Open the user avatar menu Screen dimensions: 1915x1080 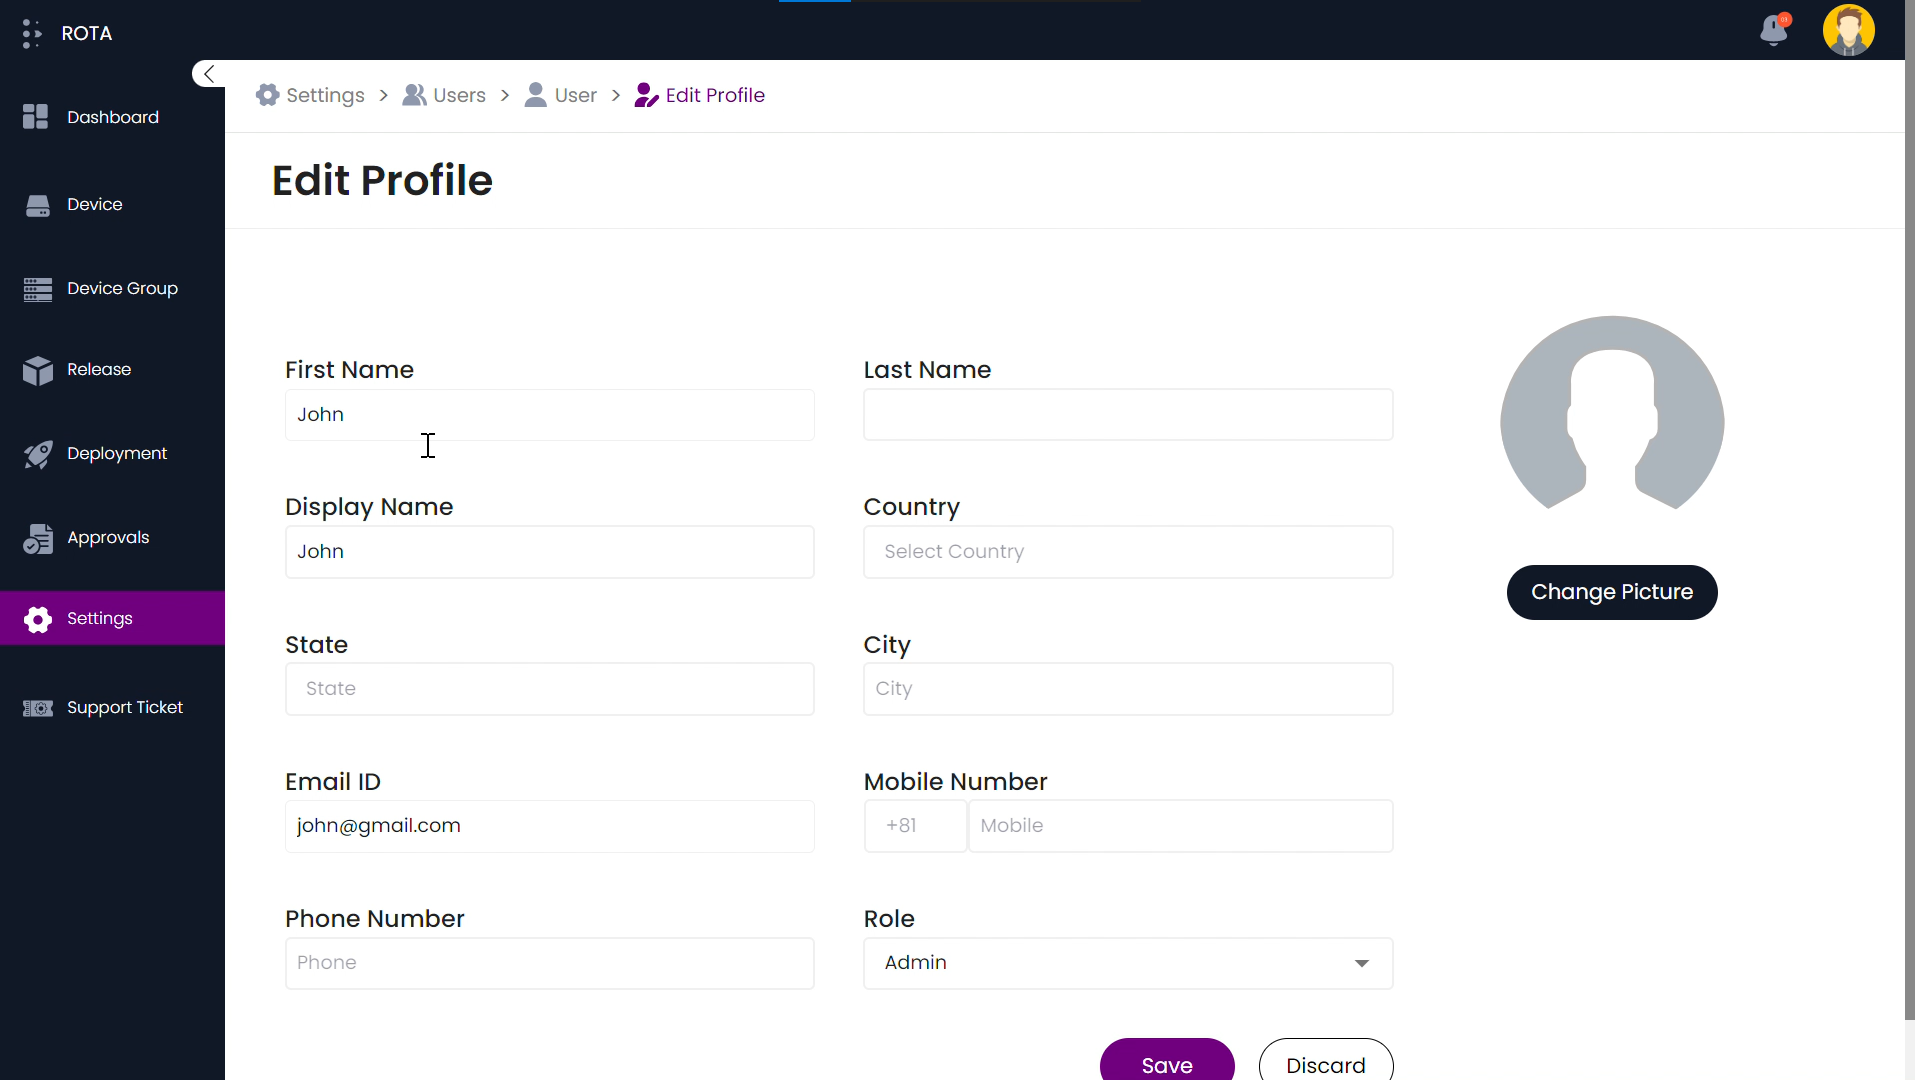coord(1849,30)
